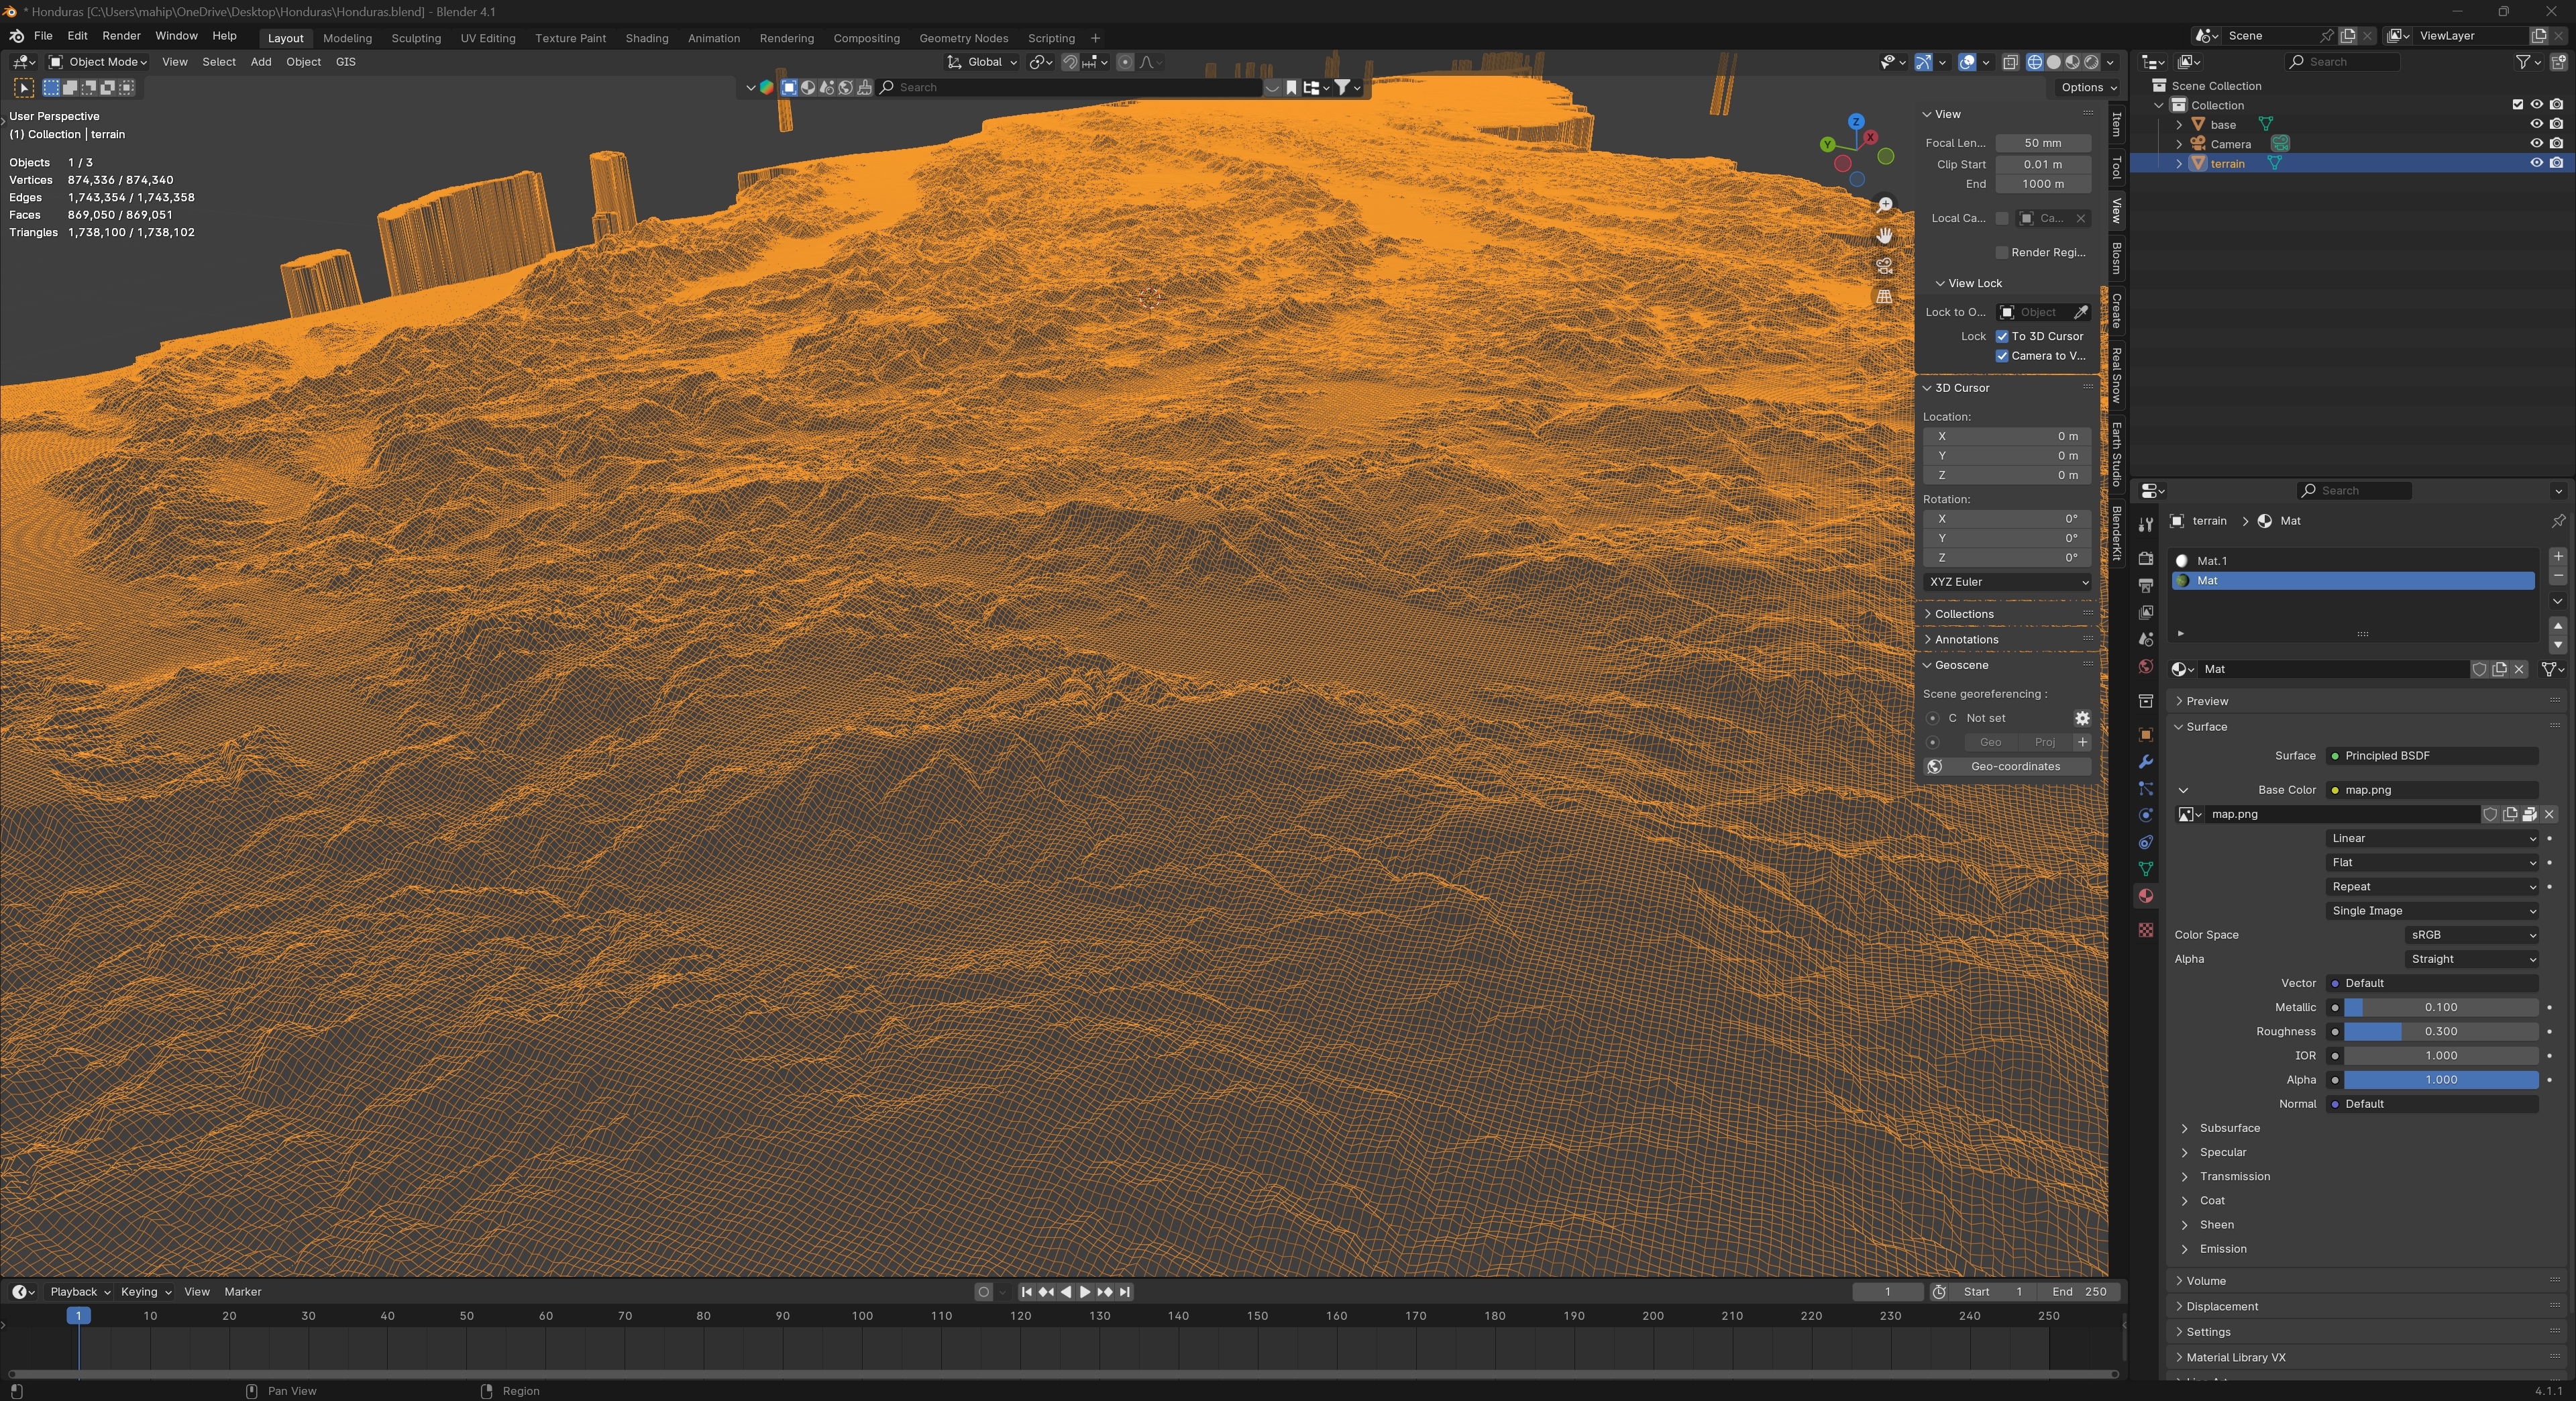Image resolution: width=2576 pixels, height=1401 pixels.
Task: Click the zoom magnifier gizmo in viewport
Action: click(x=1884, y=205)
